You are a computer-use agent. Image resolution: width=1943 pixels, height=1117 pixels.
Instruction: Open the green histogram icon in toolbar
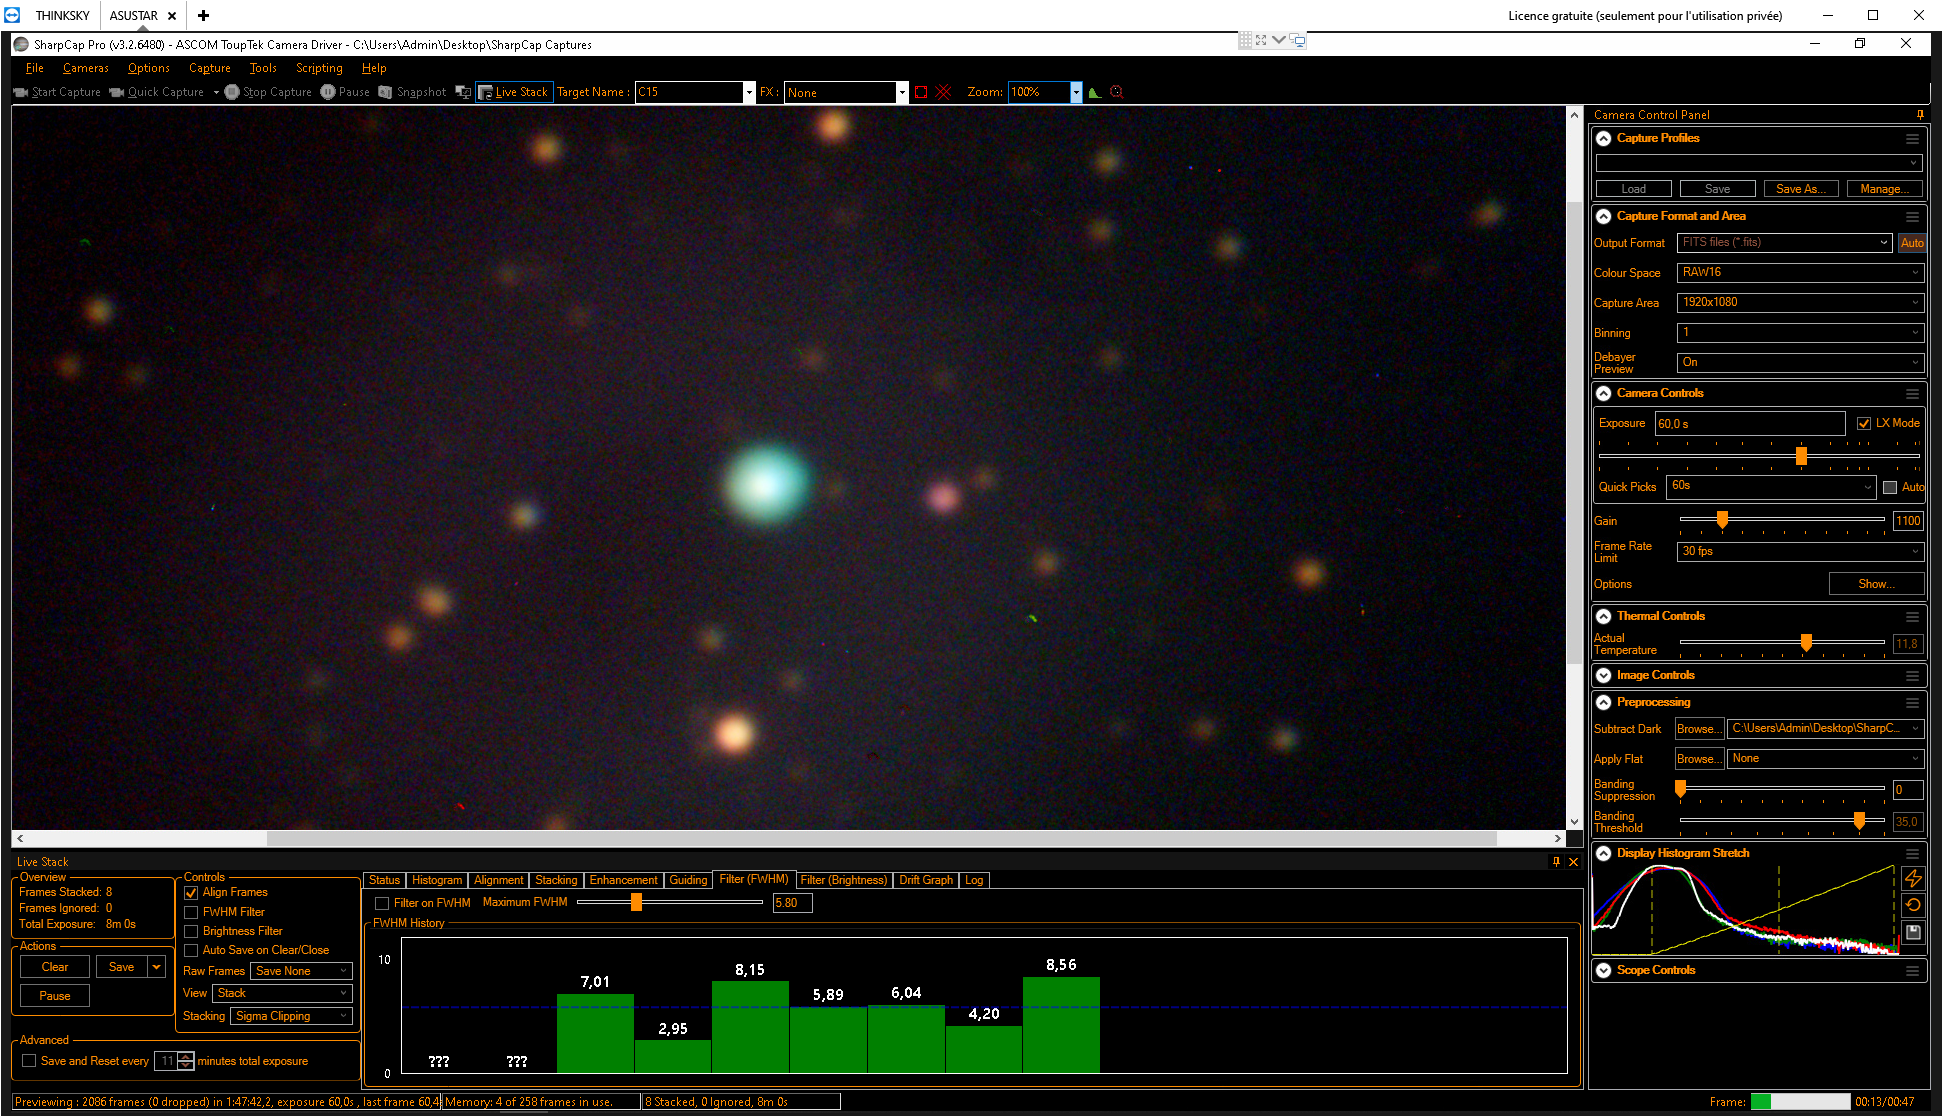1095,92
